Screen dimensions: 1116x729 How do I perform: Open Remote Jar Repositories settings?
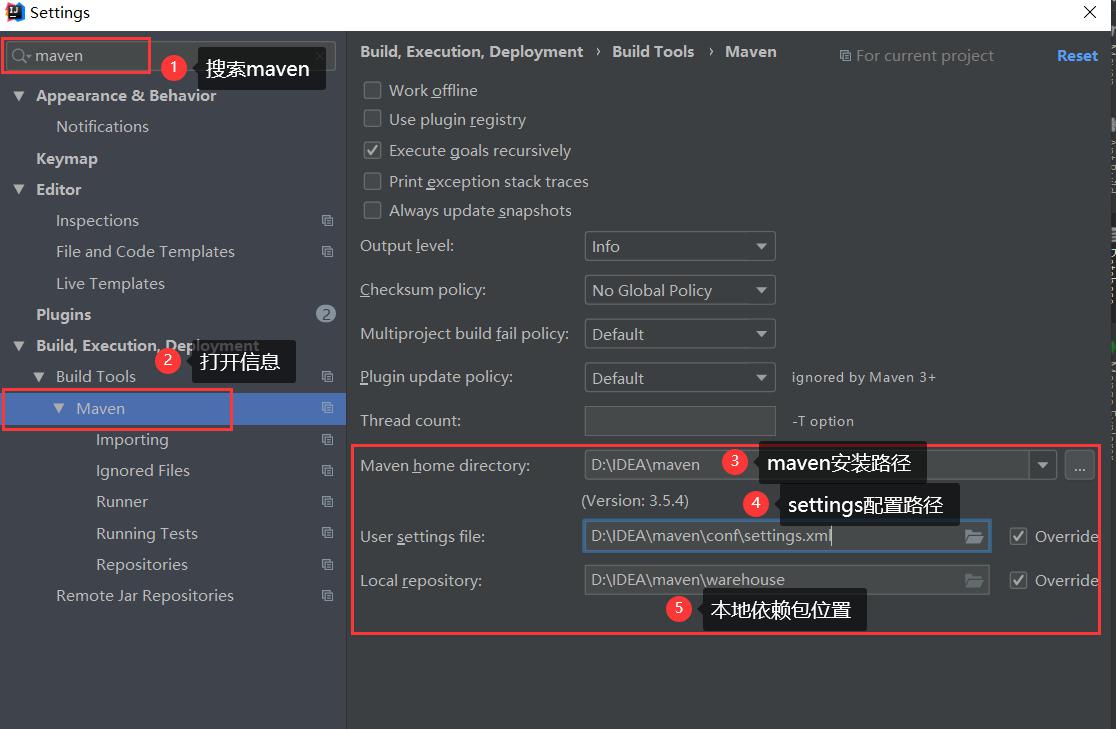click(144, 596)
